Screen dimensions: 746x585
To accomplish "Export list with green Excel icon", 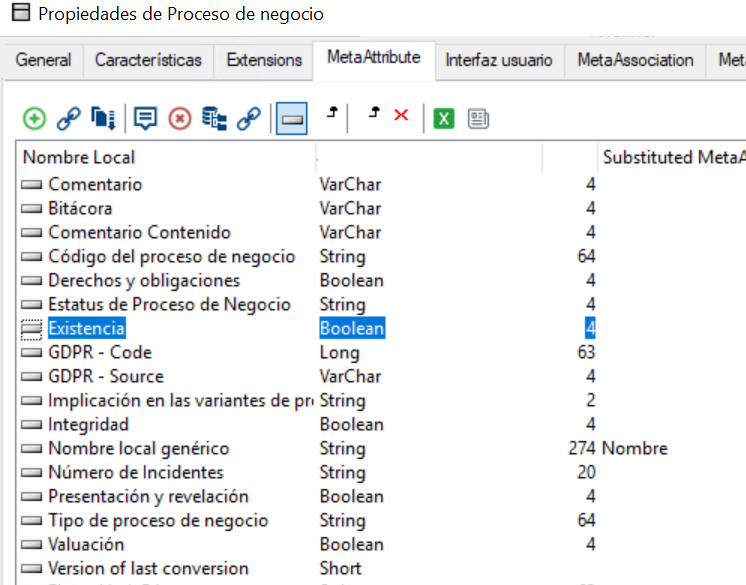I will tap(444, 118).
